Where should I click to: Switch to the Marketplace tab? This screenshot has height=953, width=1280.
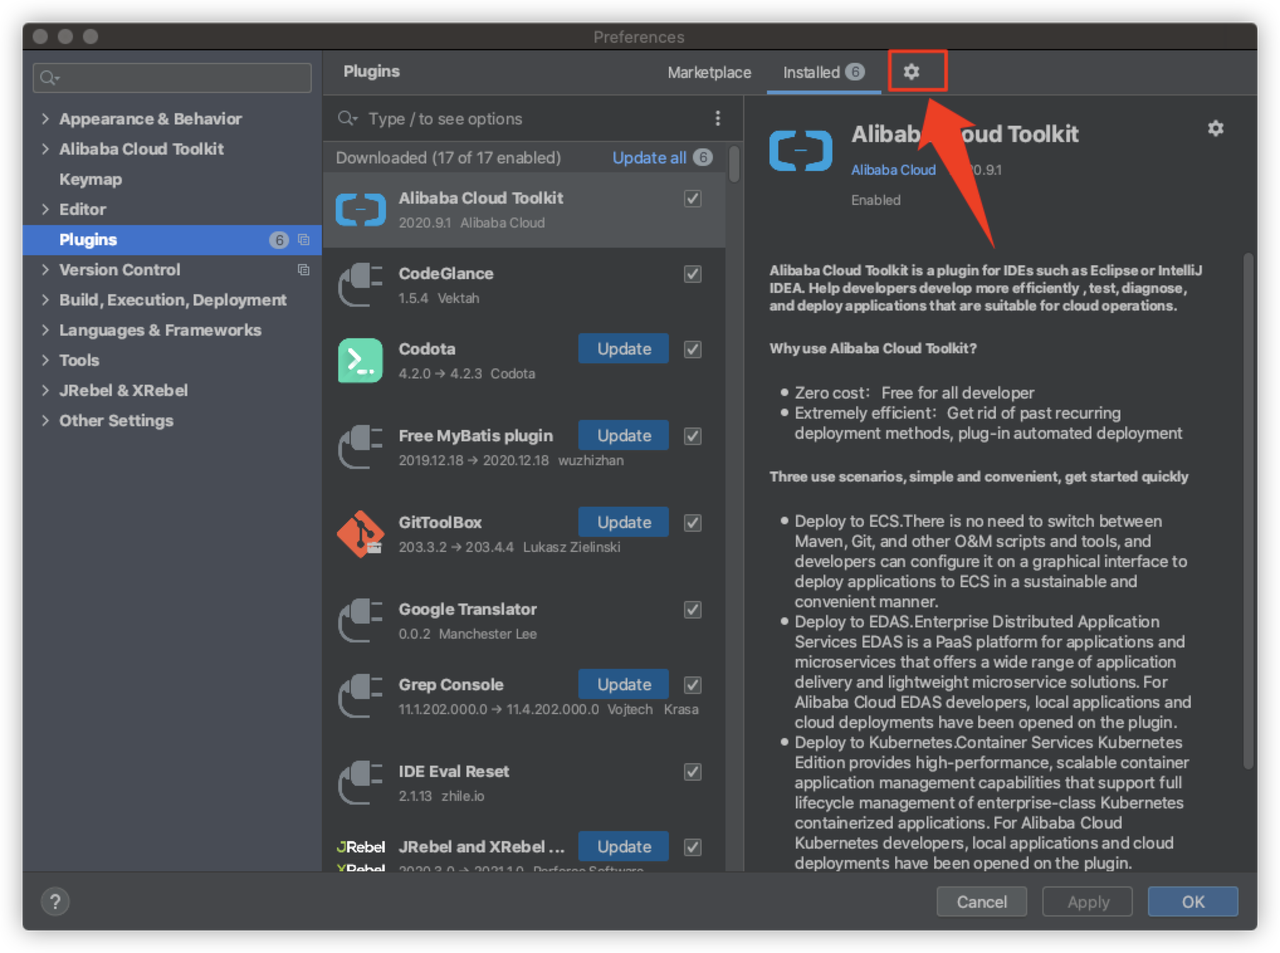pos(709,72)
